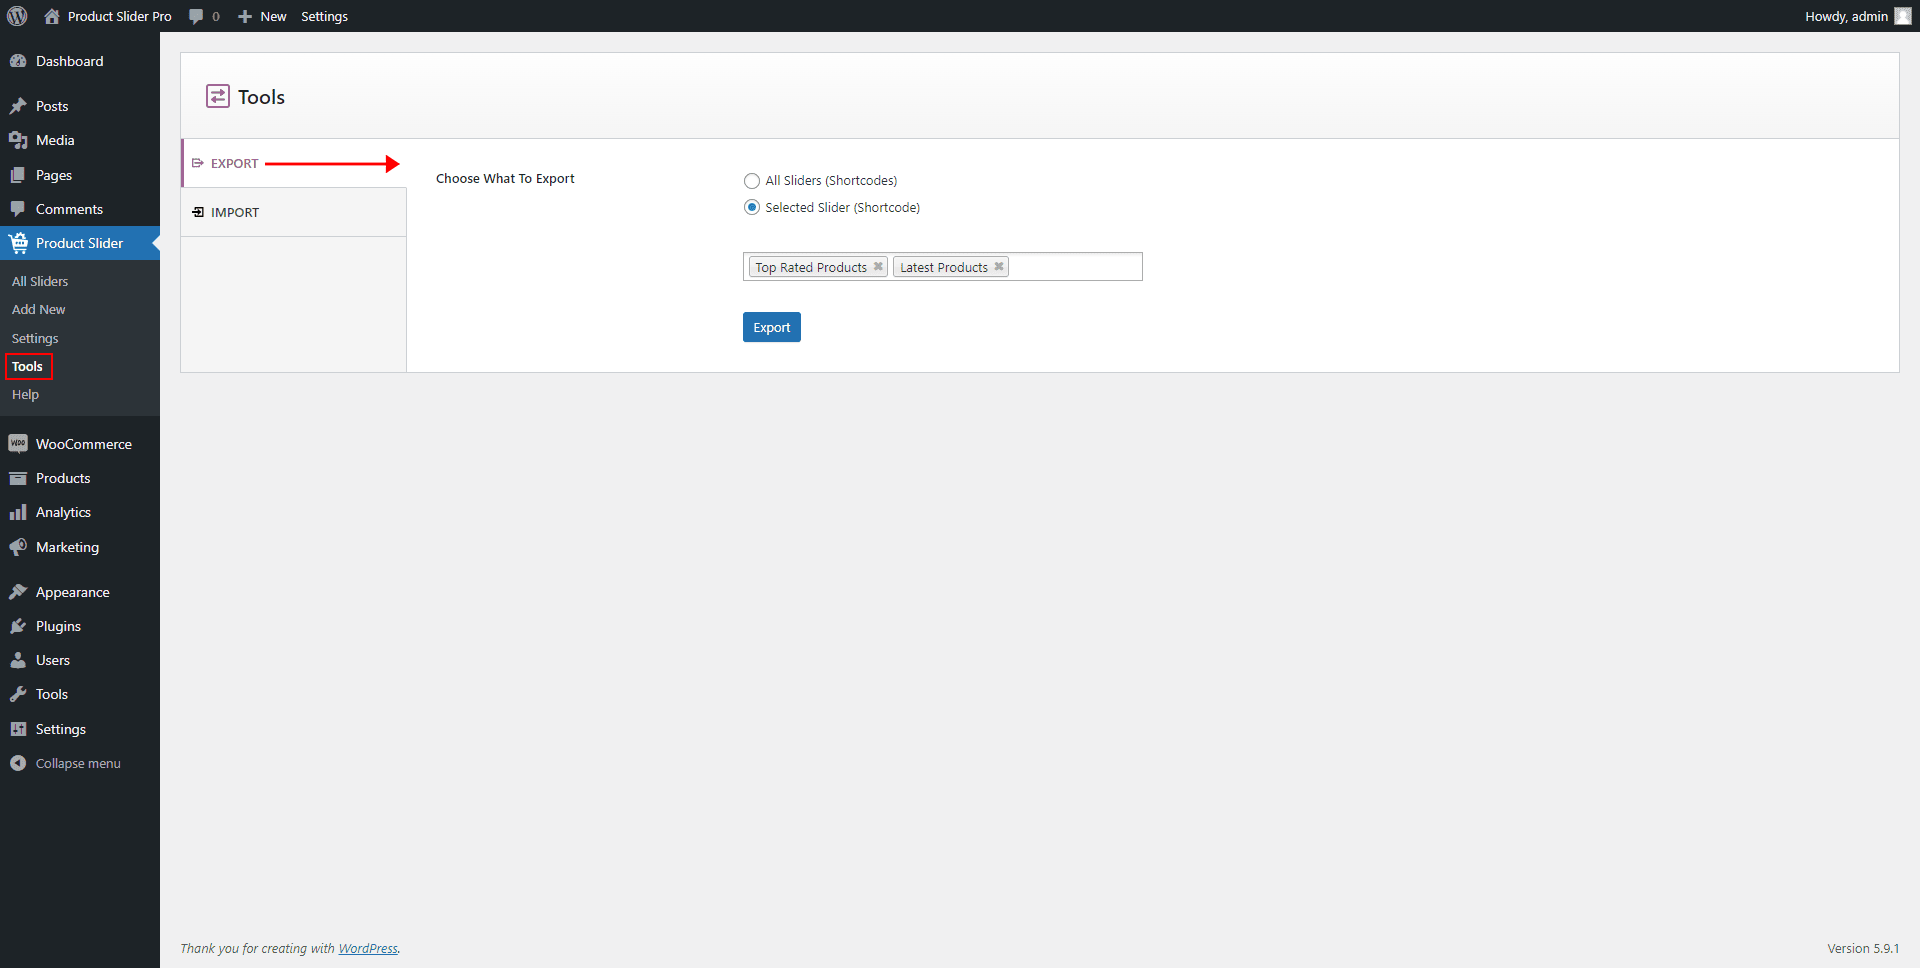Select the EXPORT tab
Image resolution: width=1920 pixels, height=968 pixels.
234,163
